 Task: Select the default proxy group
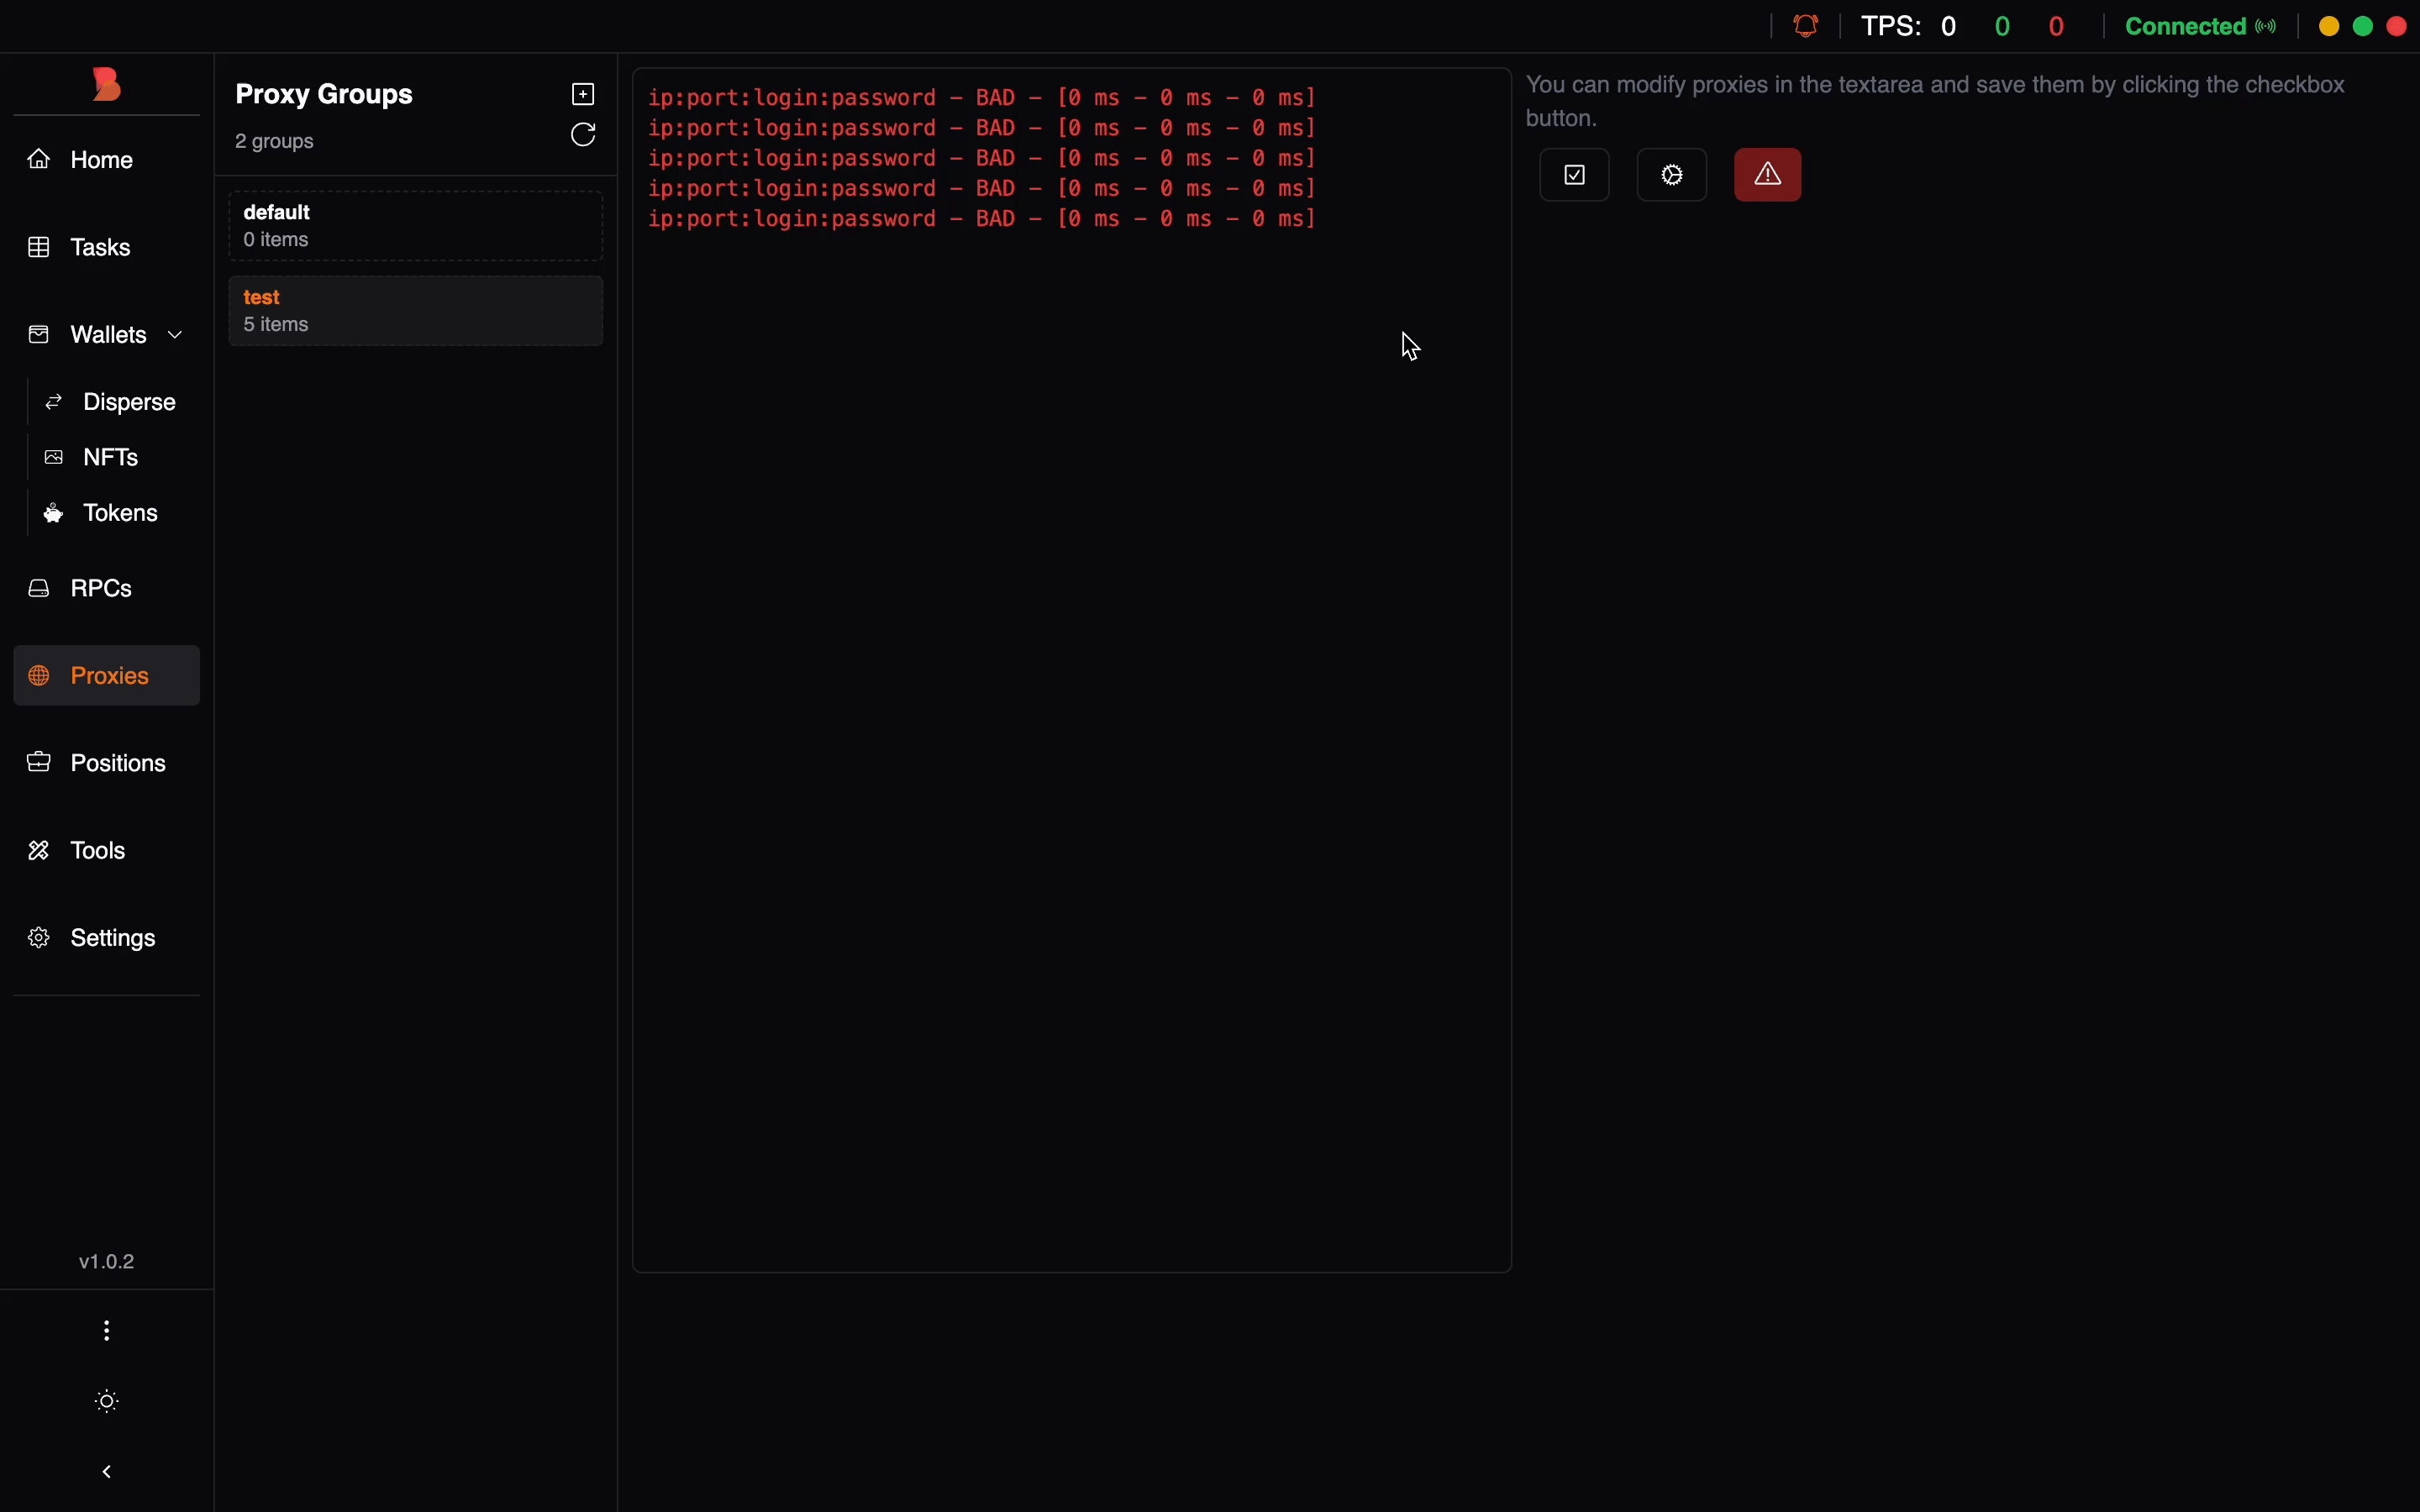pyautogui.click(x=416, y=226)
